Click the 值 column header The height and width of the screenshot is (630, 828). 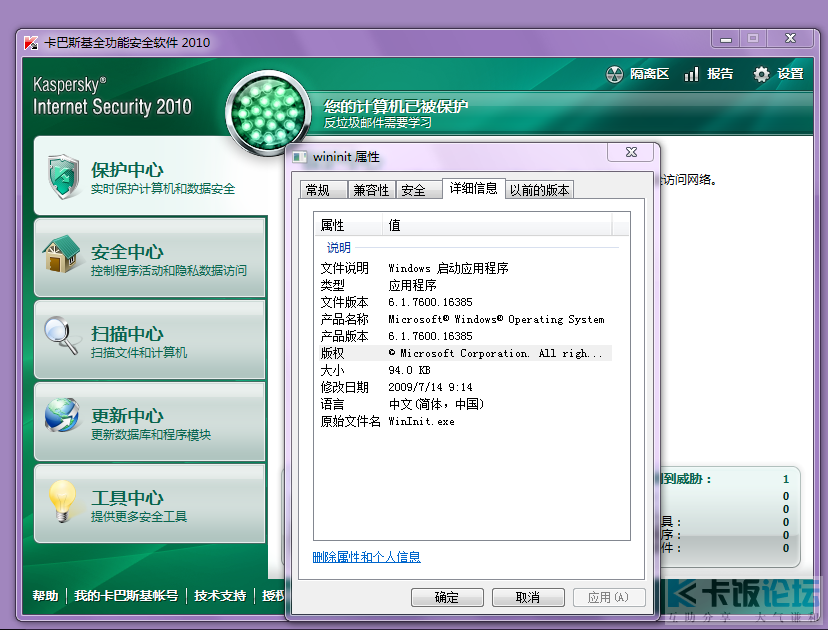pos(497,225)
